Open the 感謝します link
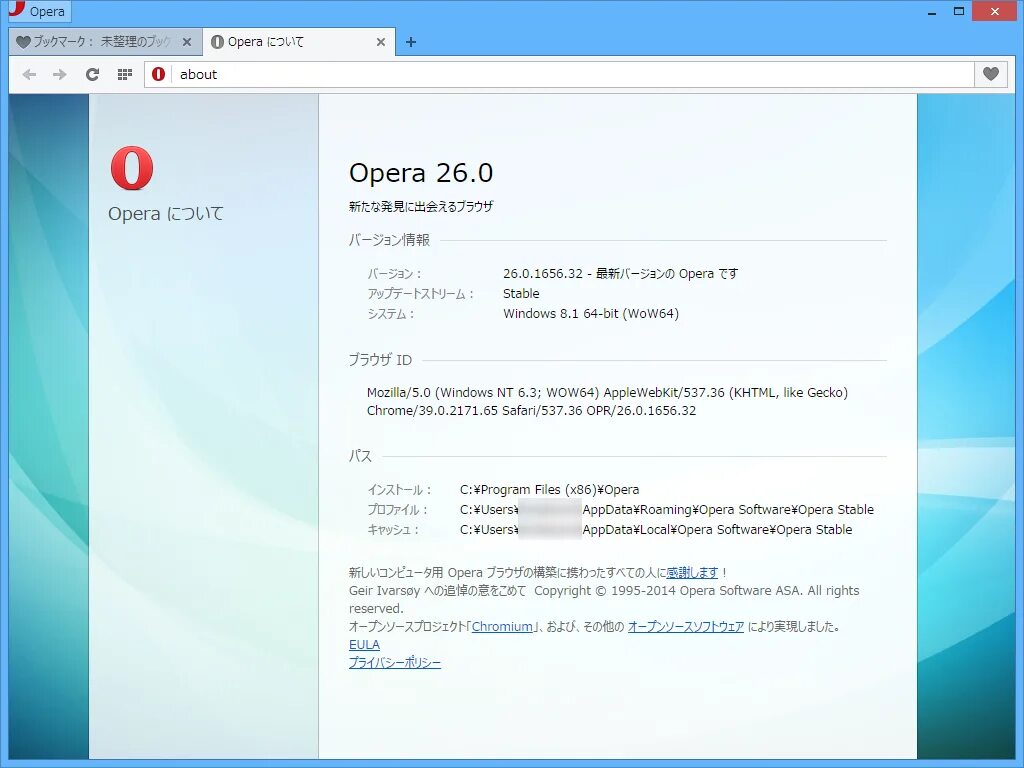This screenshot has height=768, width=1024. coord(692,573)
